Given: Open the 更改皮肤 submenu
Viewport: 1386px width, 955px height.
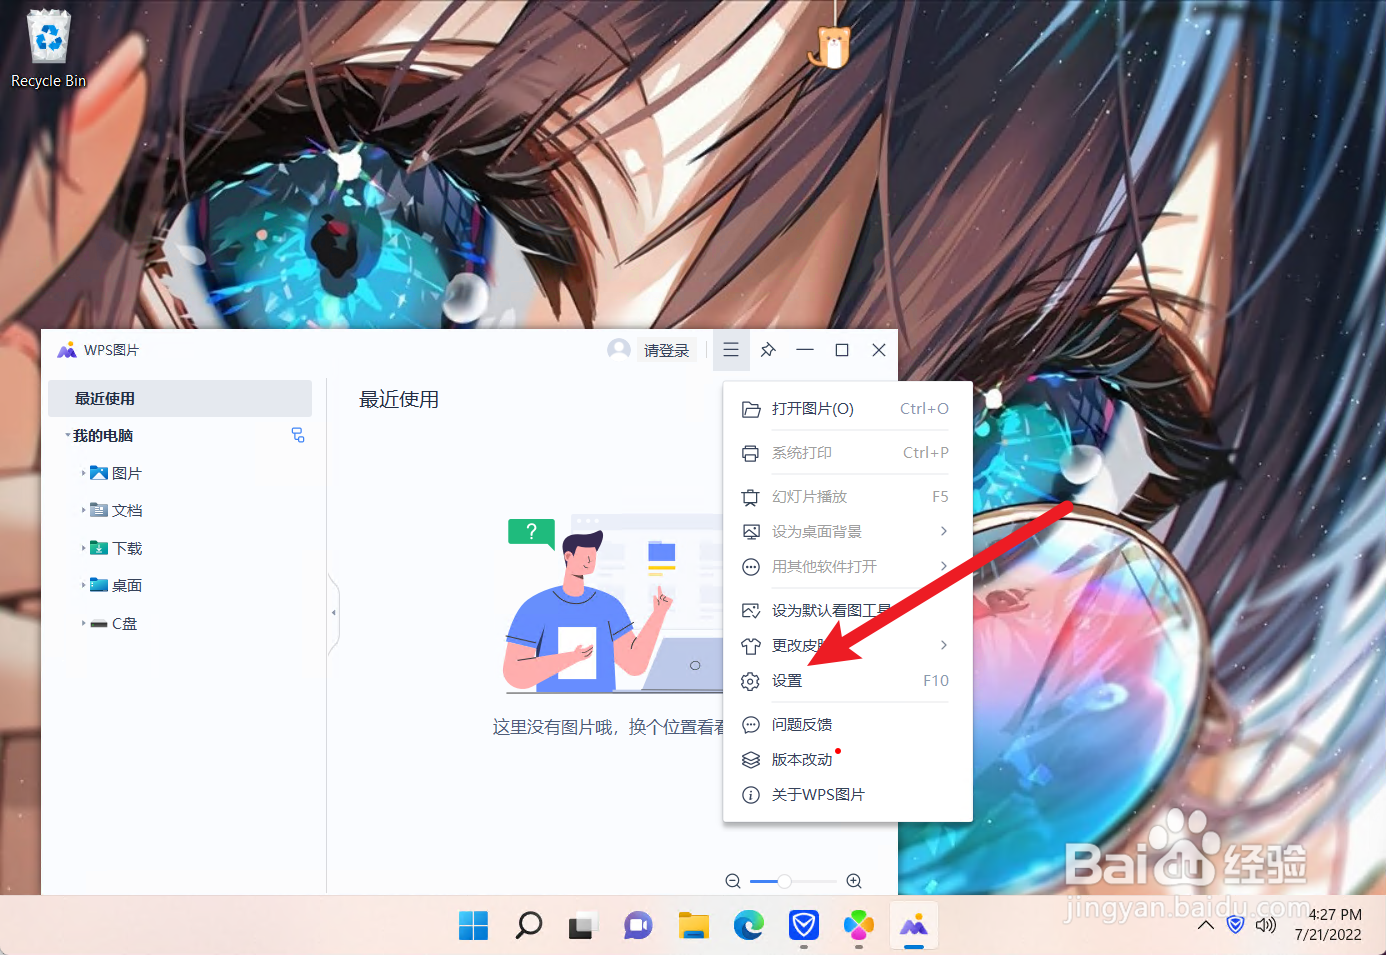Looking at the screenshot, I should 847,645.
